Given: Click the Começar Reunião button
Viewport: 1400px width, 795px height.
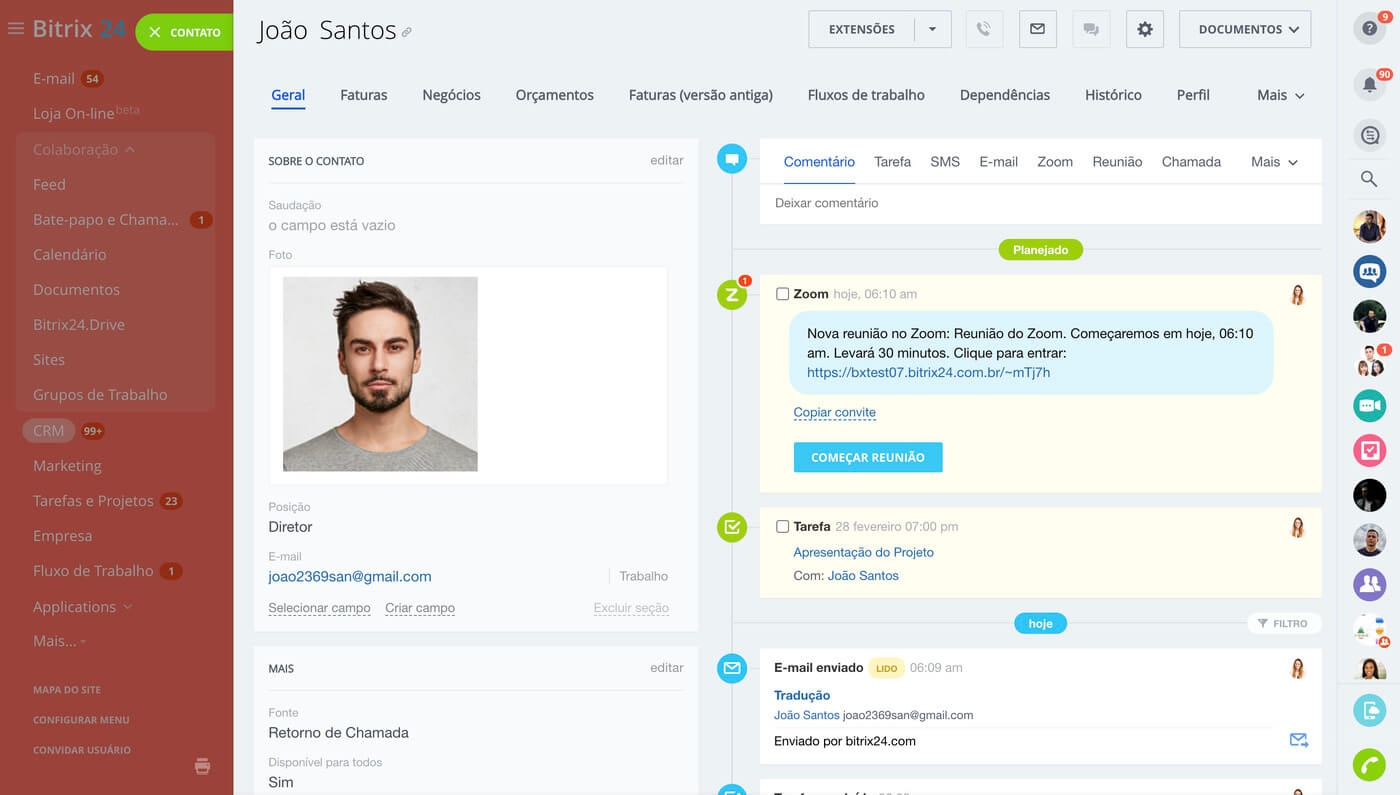Looking at the screenshot, I should 867,457.
